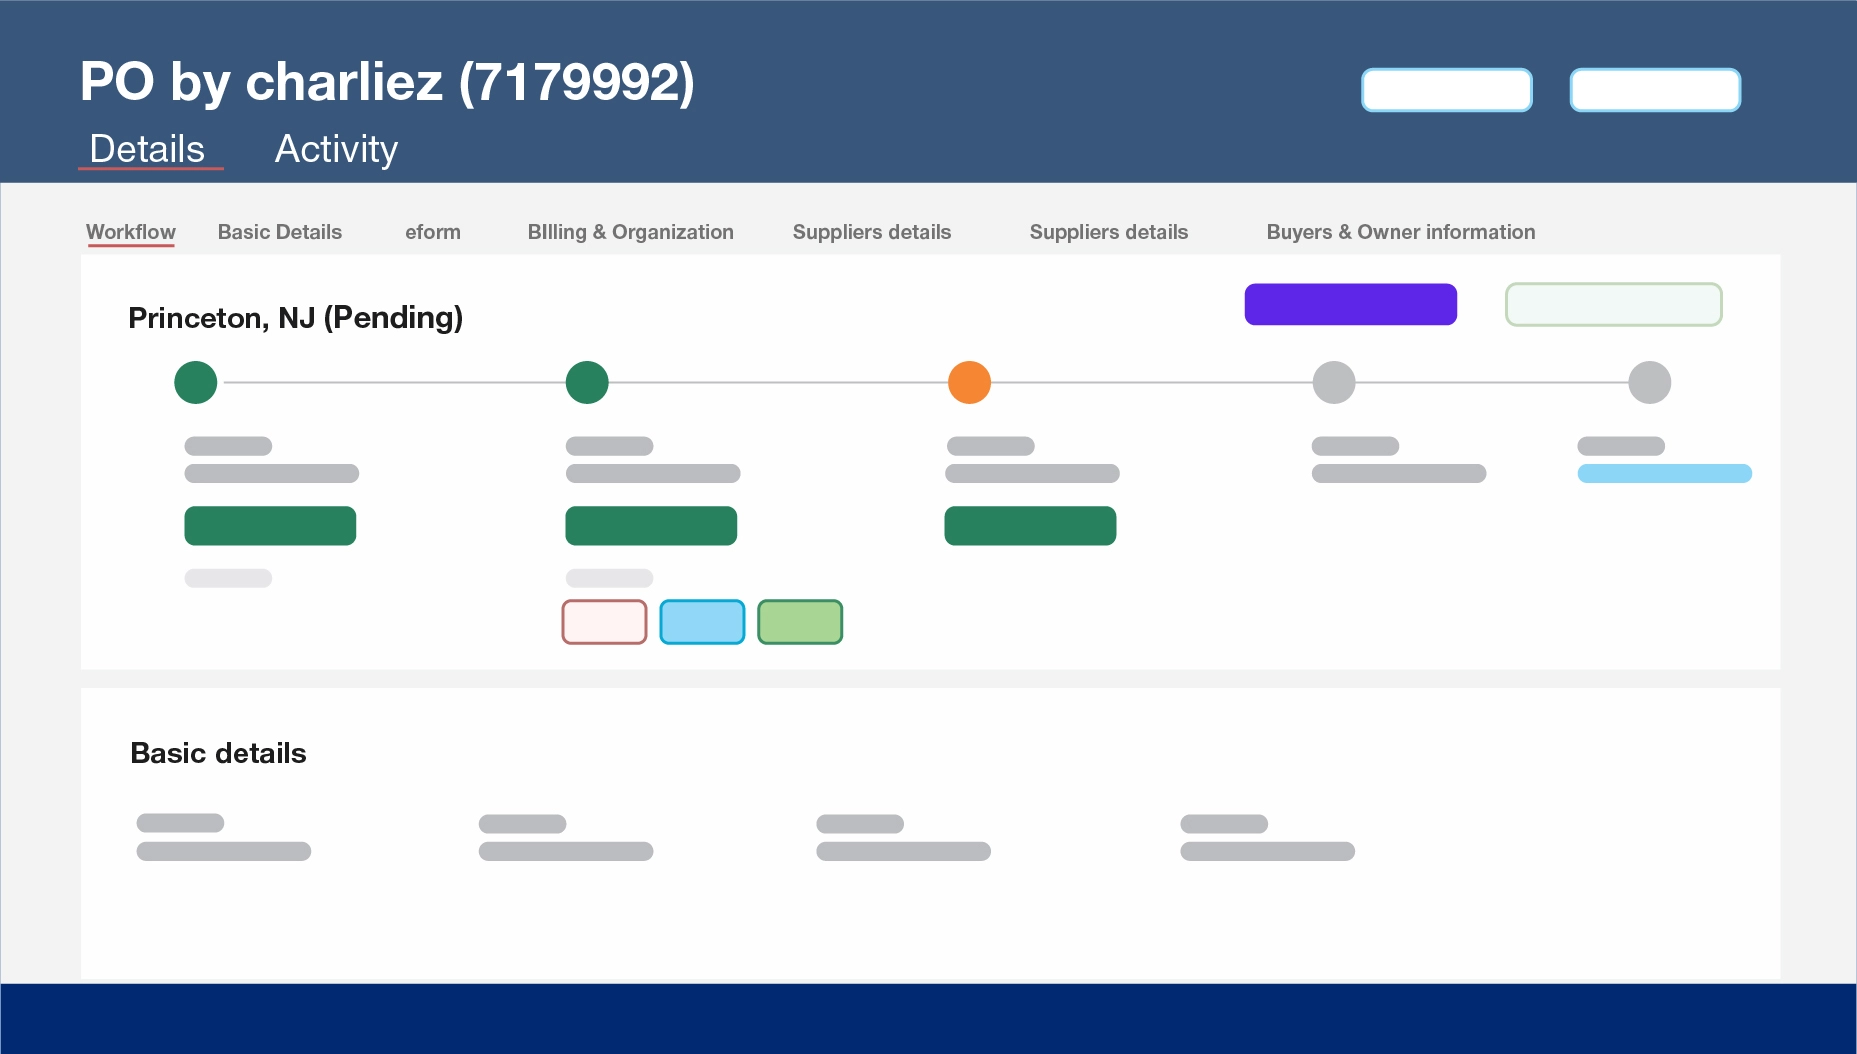This screenshot has width=1857, height=1054.
Task: Select Buyers & Owner information tab
Action: coord(1400,232)
